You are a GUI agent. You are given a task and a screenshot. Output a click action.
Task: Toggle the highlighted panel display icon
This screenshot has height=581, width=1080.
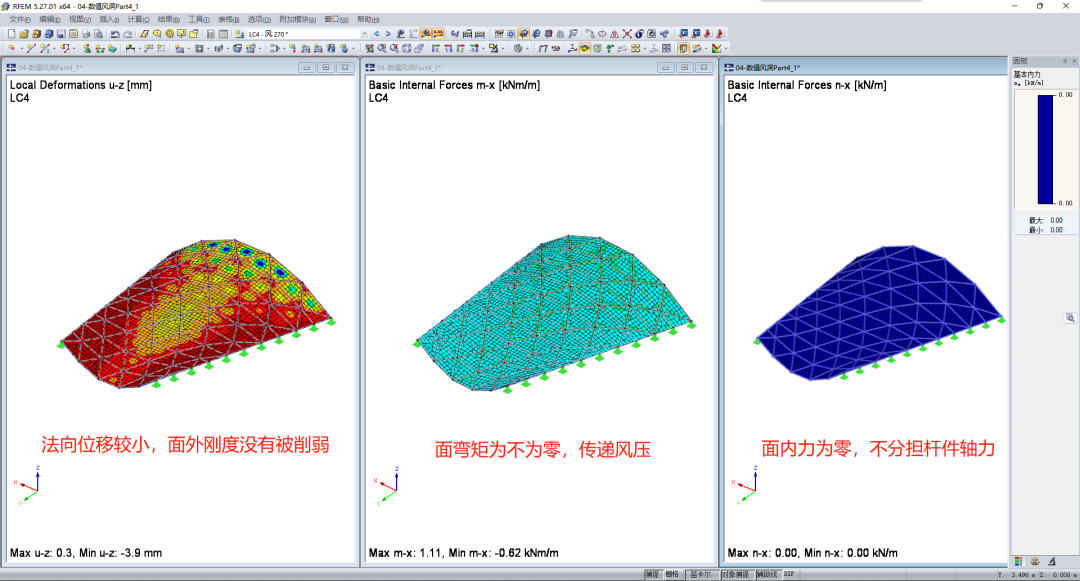[x=683, y=48]
